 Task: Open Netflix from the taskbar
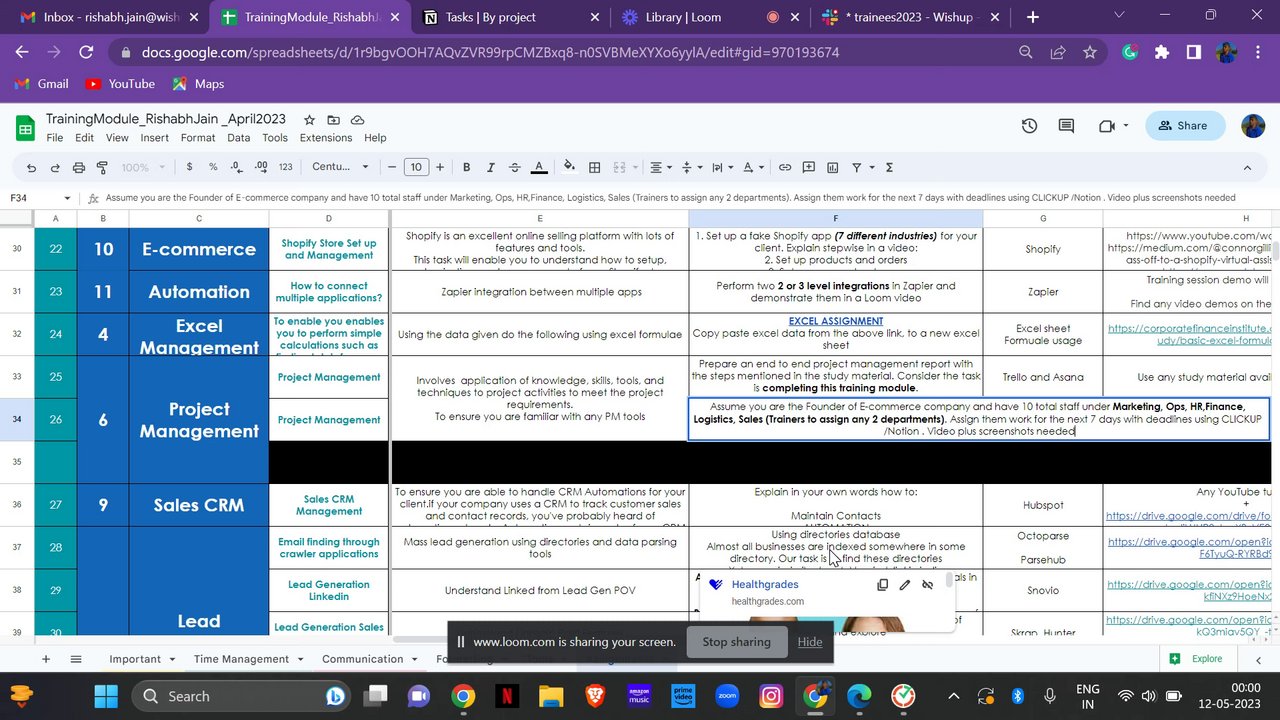[x=506, y=696]
